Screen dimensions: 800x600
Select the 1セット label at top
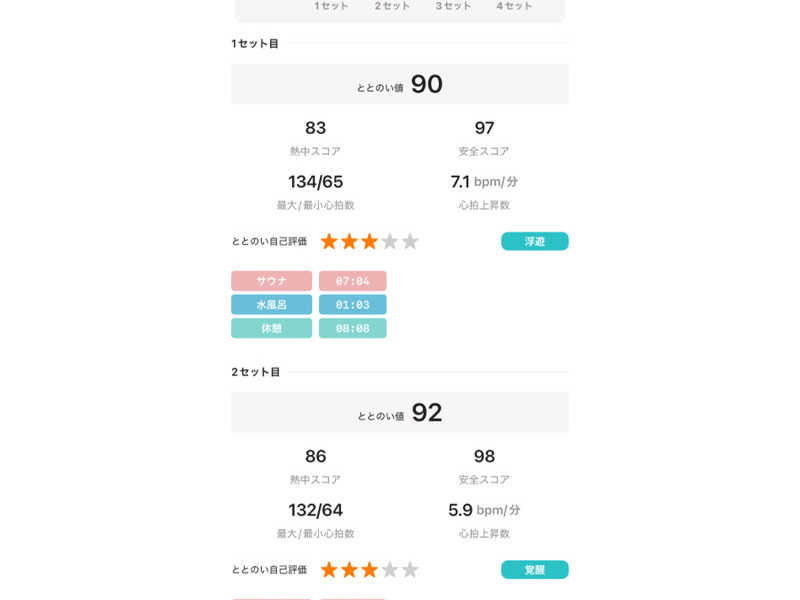point(332,6)
